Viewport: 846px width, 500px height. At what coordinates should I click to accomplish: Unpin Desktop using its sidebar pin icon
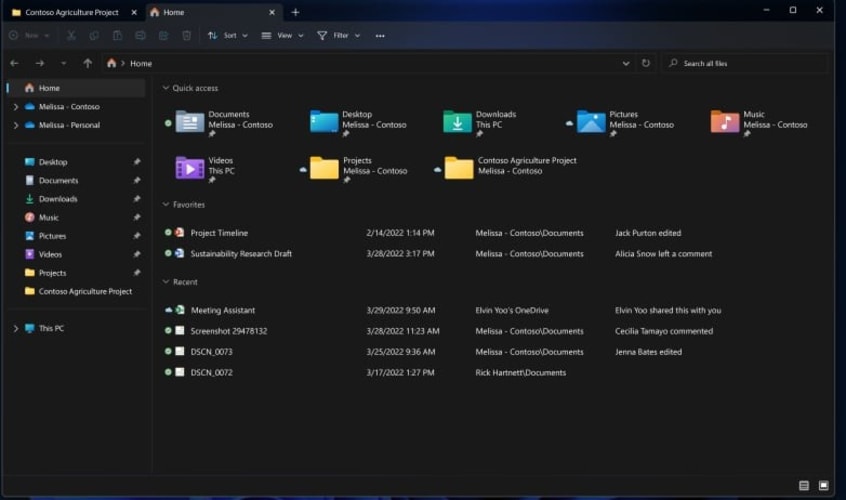click(137, 162)
